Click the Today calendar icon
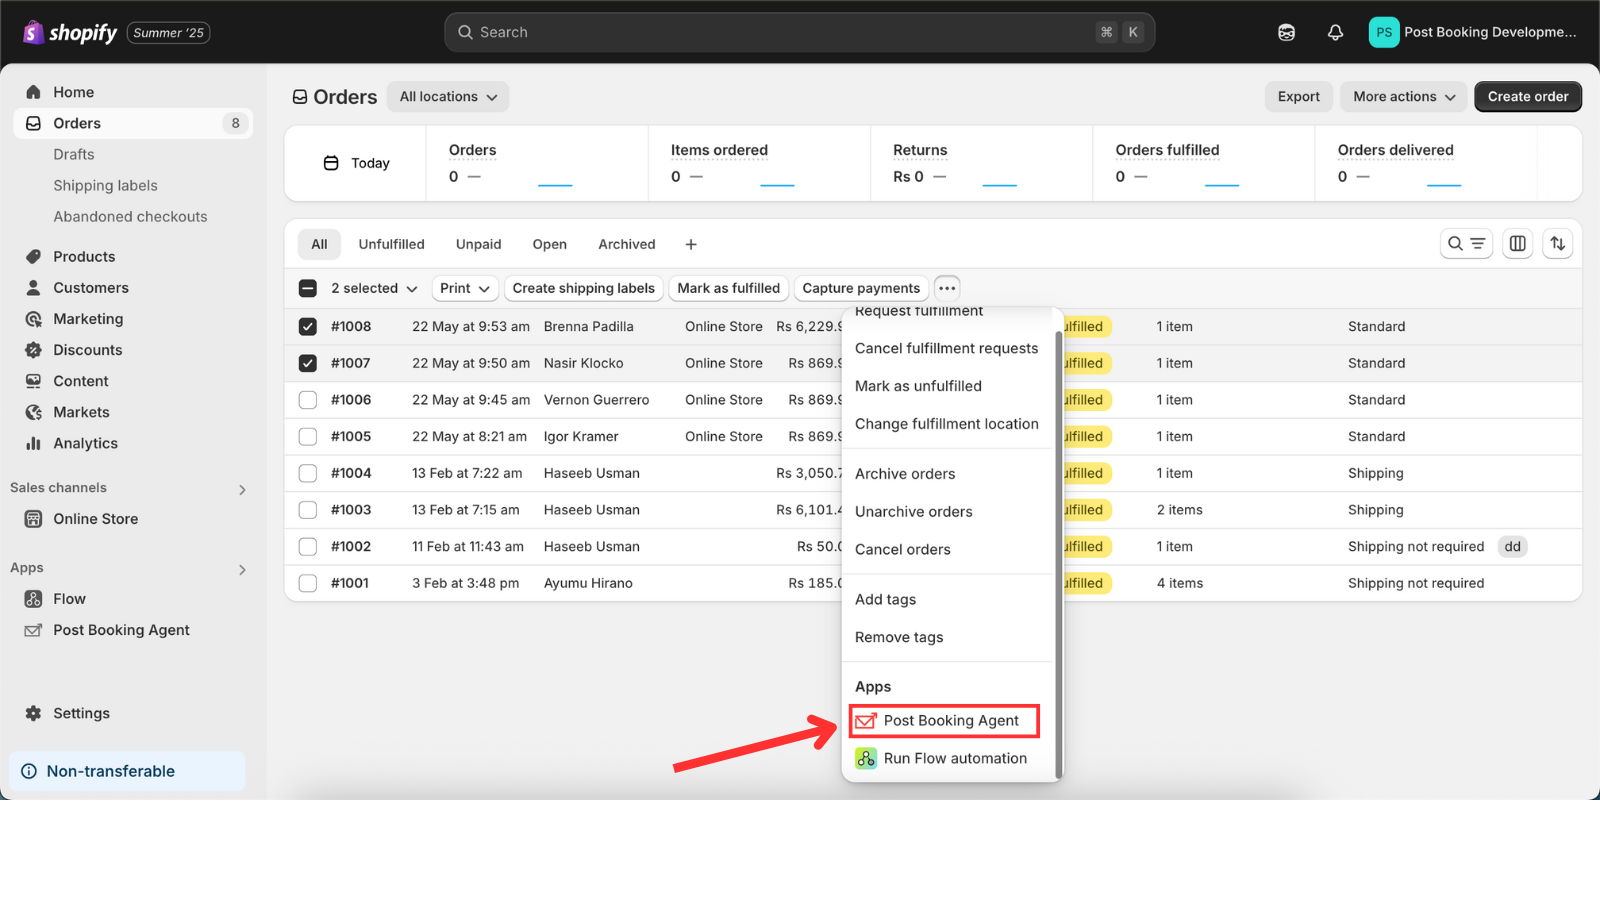The height and width of the screenshot is (900, 1600). pos(331,163)
